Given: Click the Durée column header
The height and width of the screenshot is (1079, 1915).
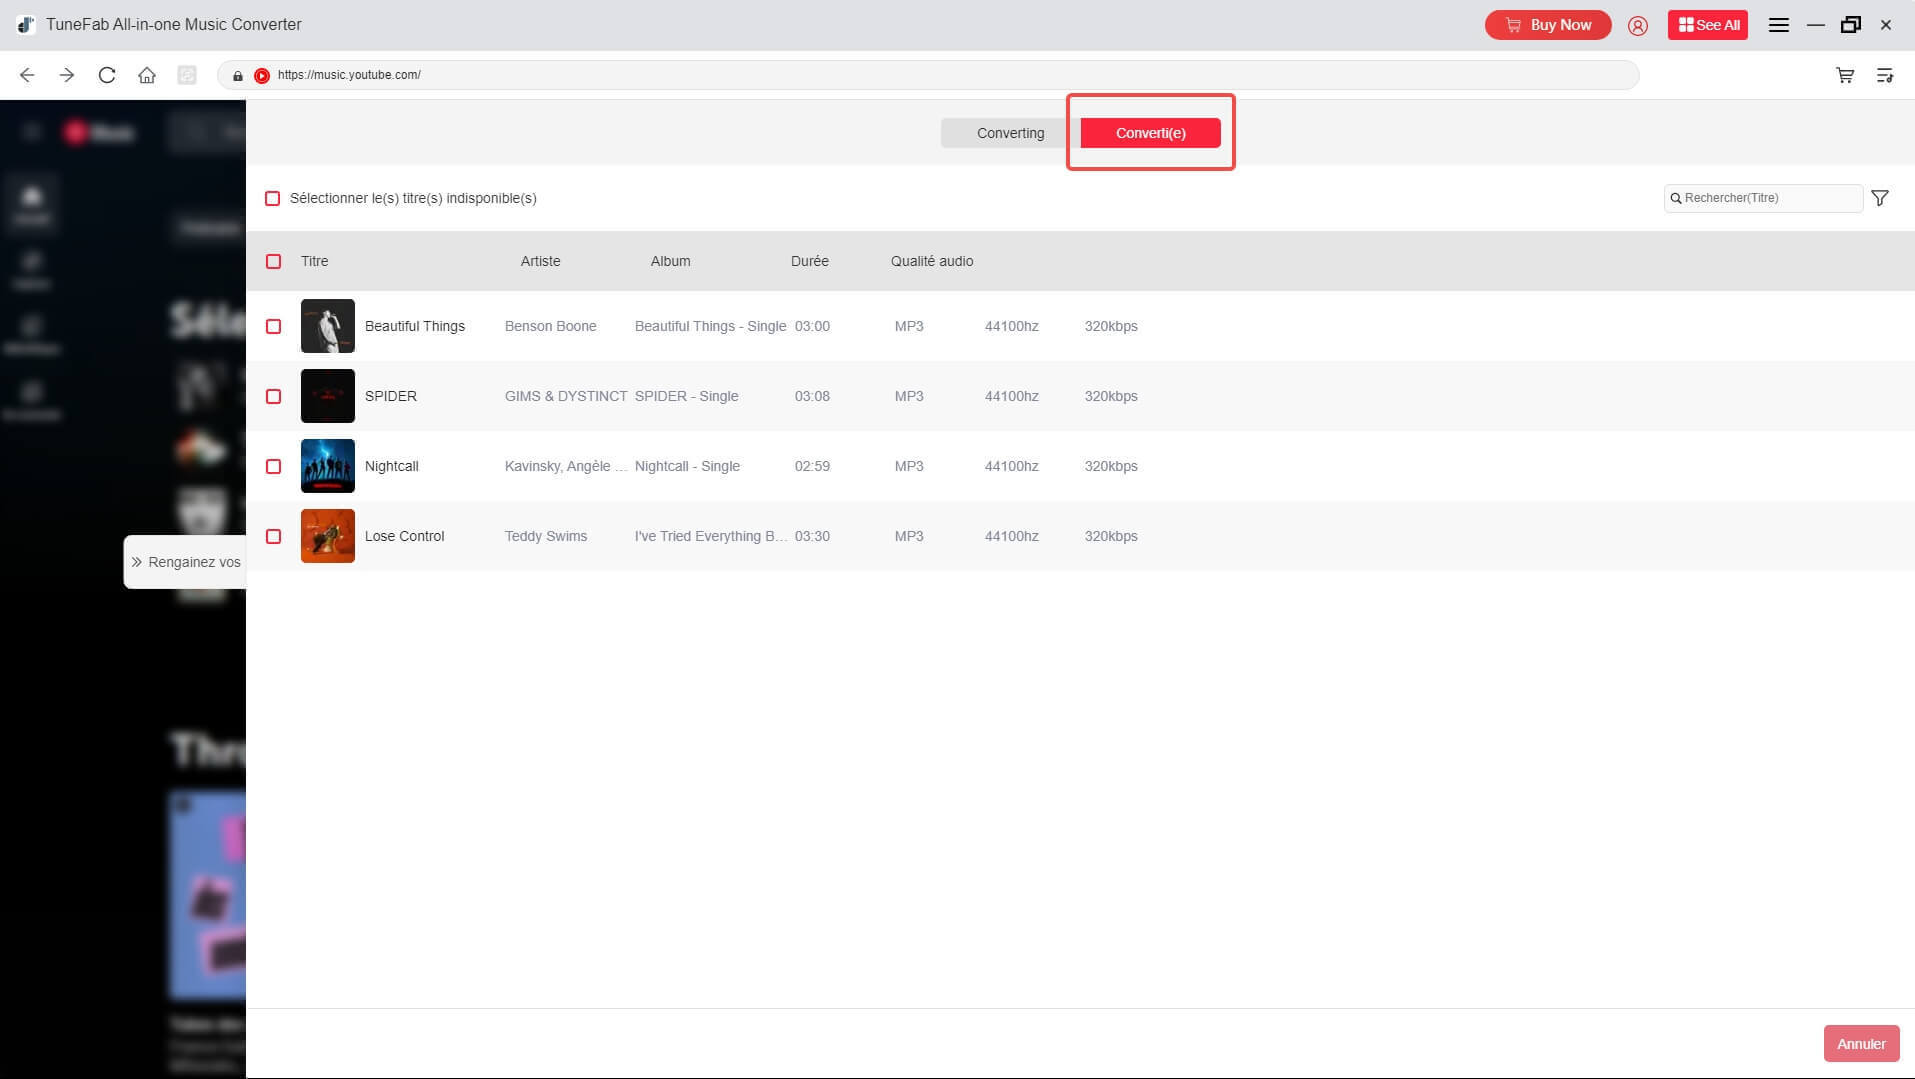Looking at the screenshot, I should pyautogui.click(x=809, y=261).
